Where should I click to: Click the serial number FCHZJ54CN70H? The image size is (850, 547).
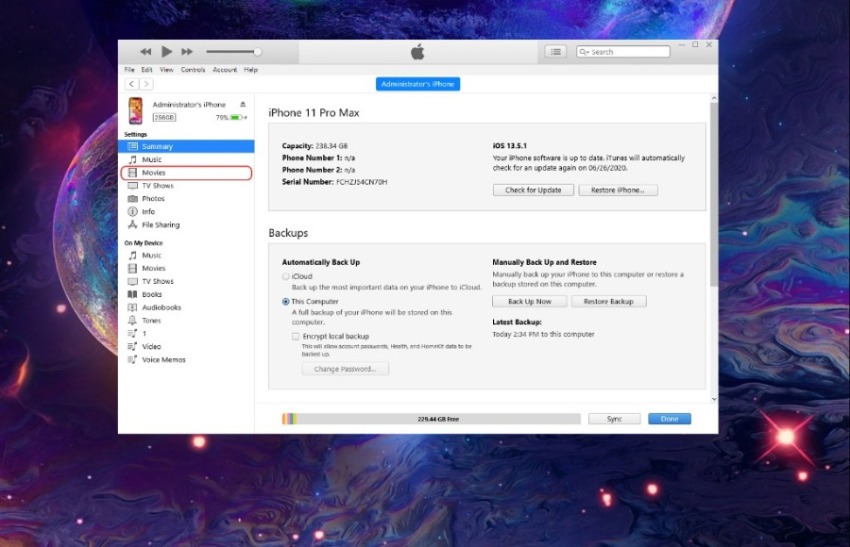click(x=362, y=182)
